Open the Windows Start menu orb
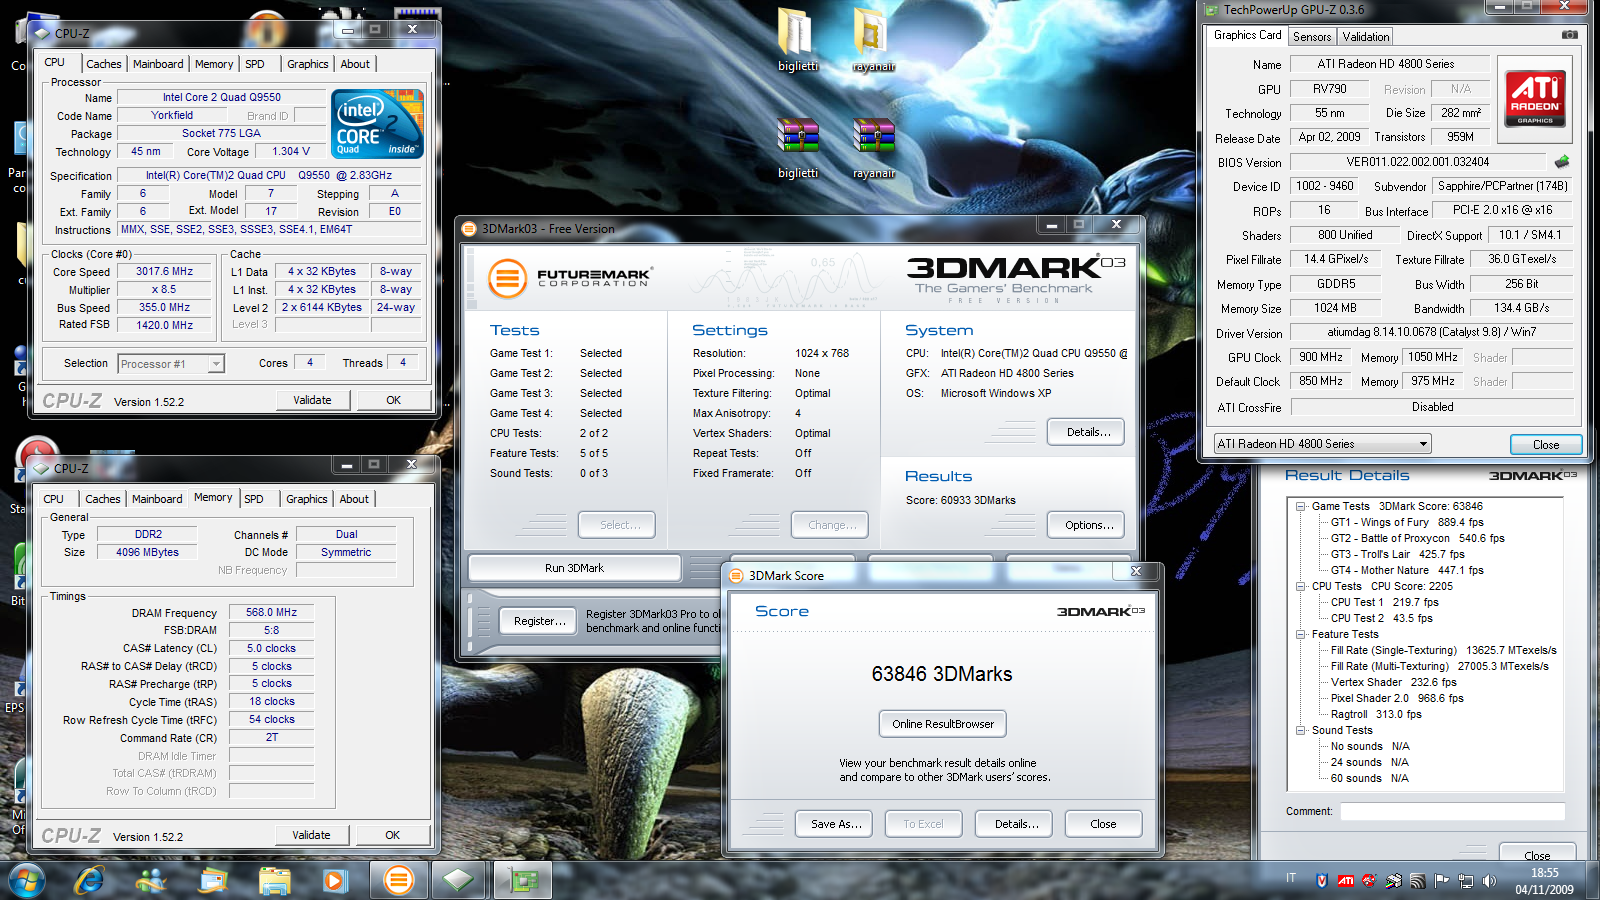Viewport: 1600px width, 900px height. click(x=27, y=880)
